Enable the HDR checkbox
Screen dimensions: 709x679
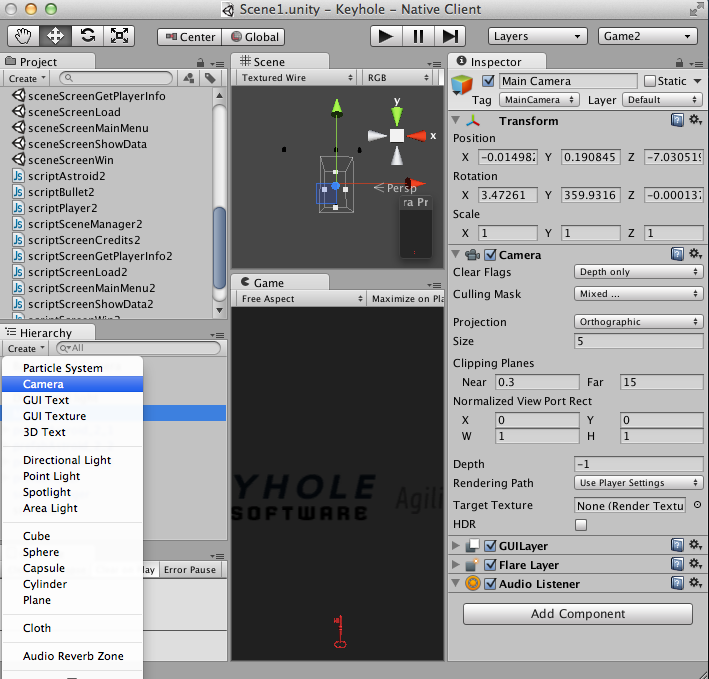[581, 524]
